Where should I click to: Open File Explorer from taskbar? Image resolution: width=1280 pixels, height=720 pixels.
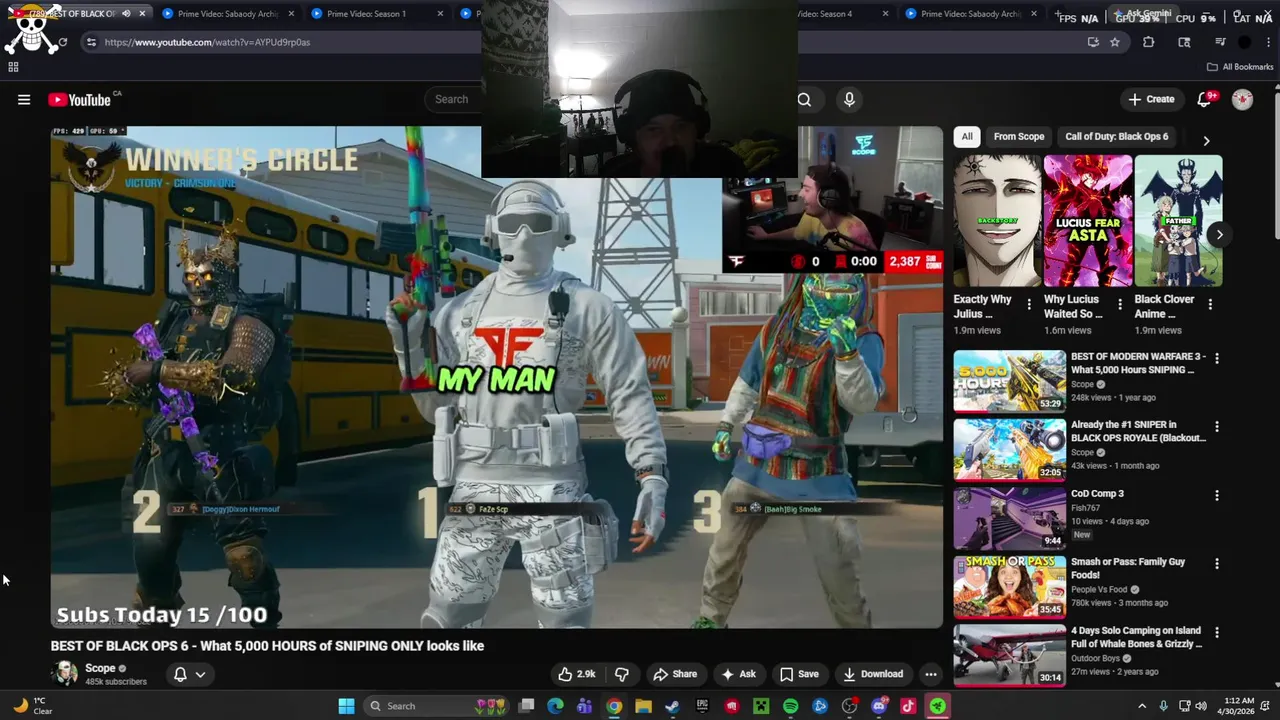tap(643, 706)
